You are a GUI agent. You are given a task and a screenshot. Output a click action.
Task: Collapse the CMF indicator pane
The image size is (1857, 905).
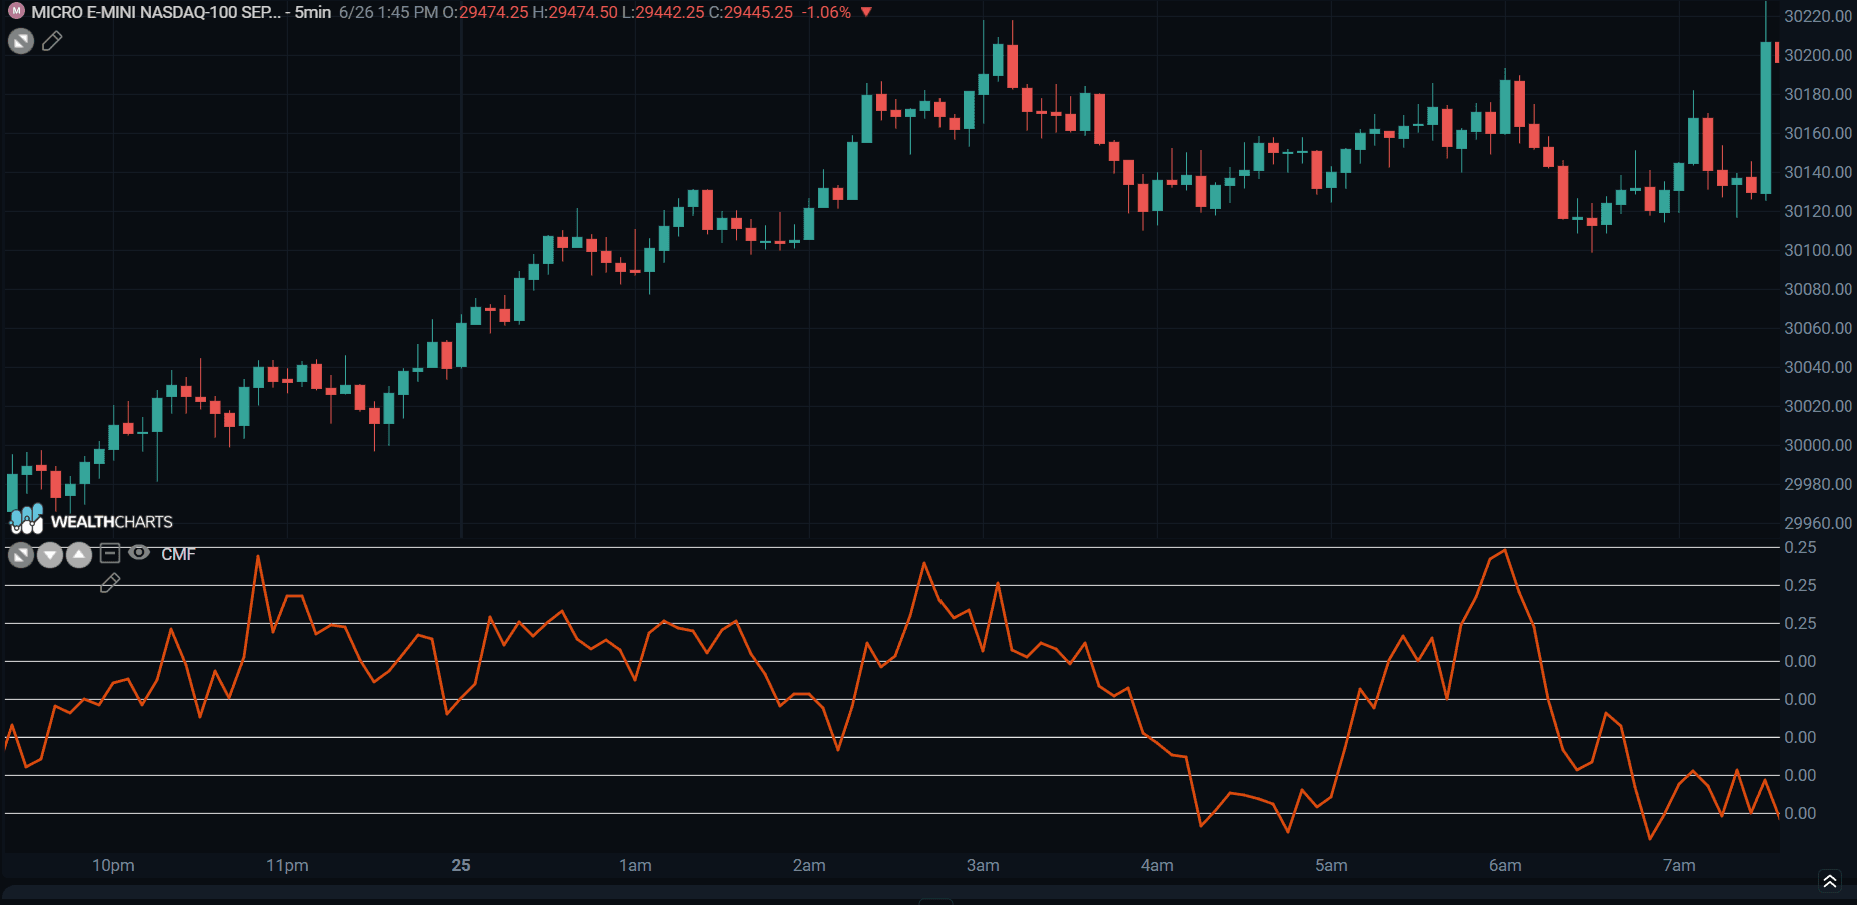point(110,553)
